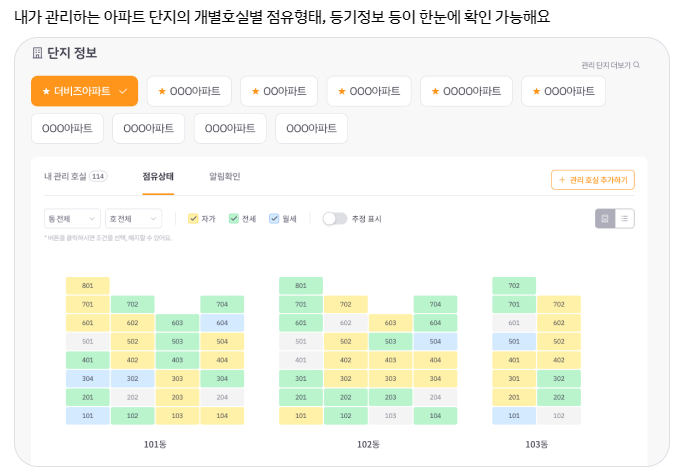The width and height of the screenshot is (678, 476).
Task: Click unit 801 in 102동
Action: pos(301,286)
